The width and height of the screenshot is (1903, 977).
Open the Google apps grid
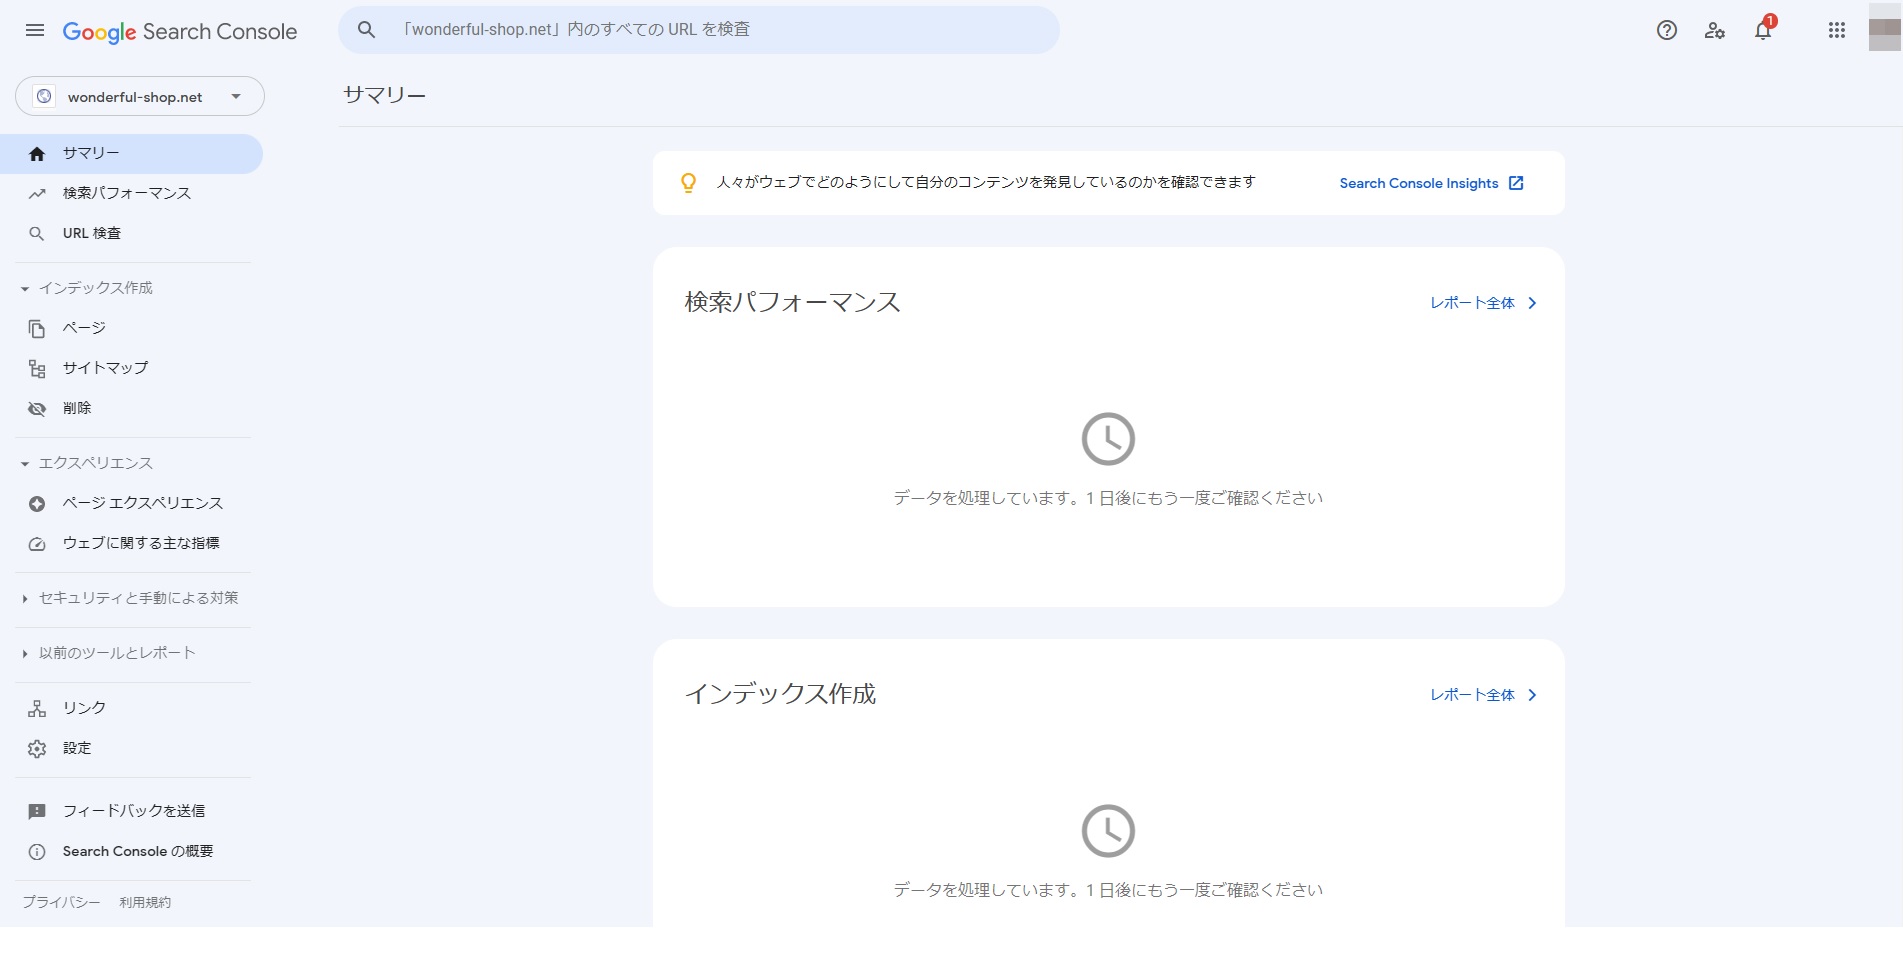(1836, 30)
